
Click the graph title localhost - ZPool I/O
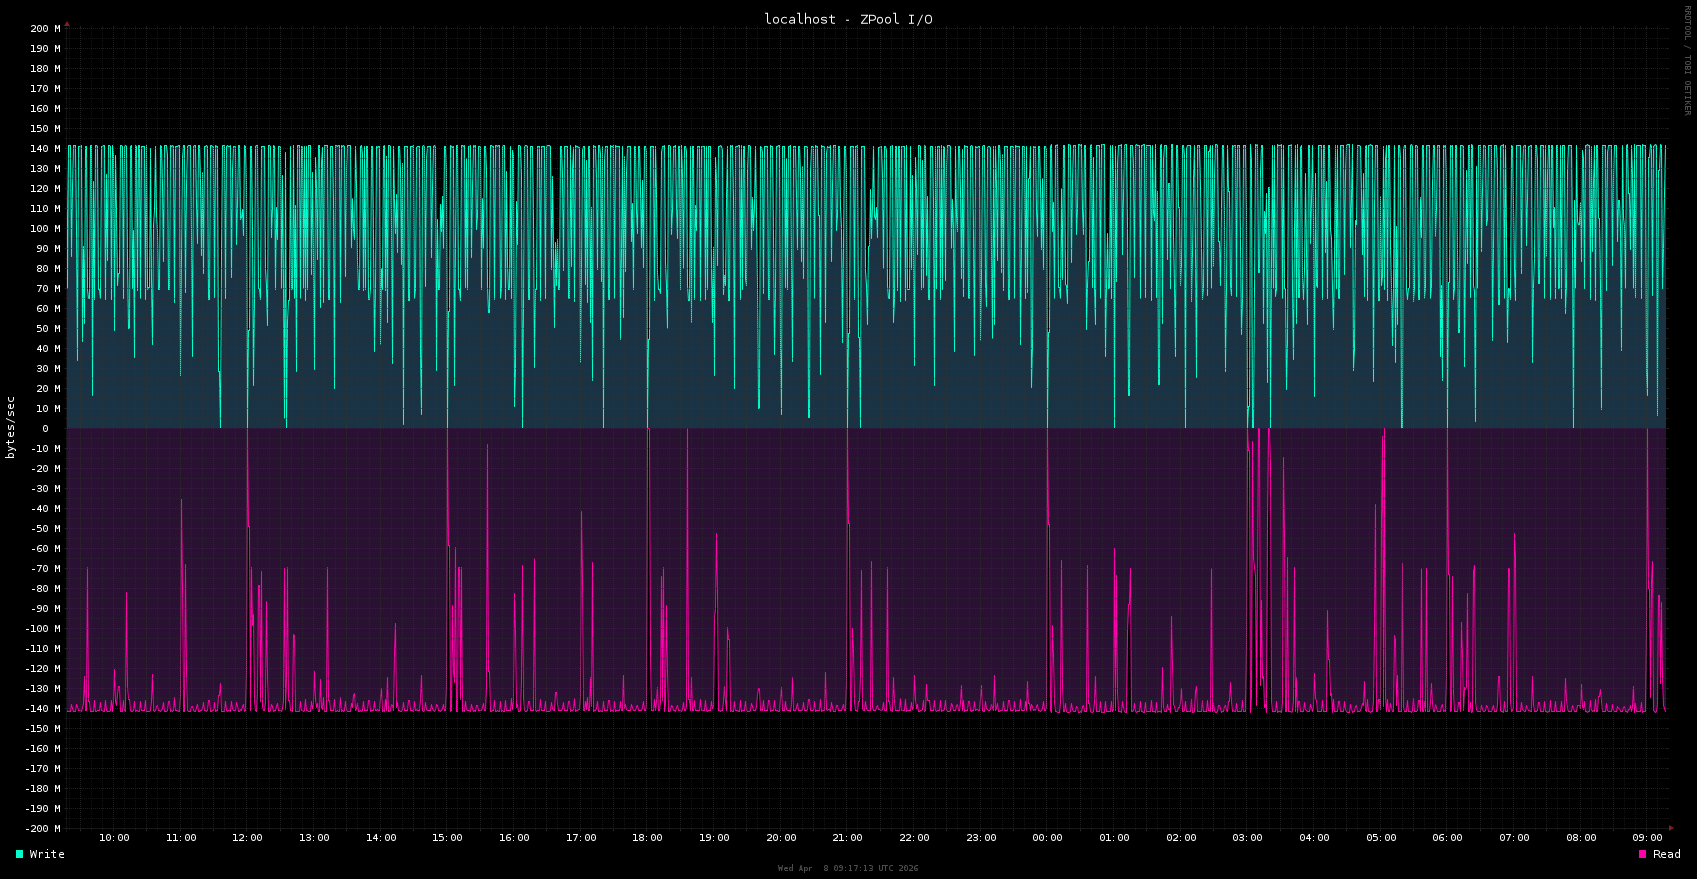[848, 19]
